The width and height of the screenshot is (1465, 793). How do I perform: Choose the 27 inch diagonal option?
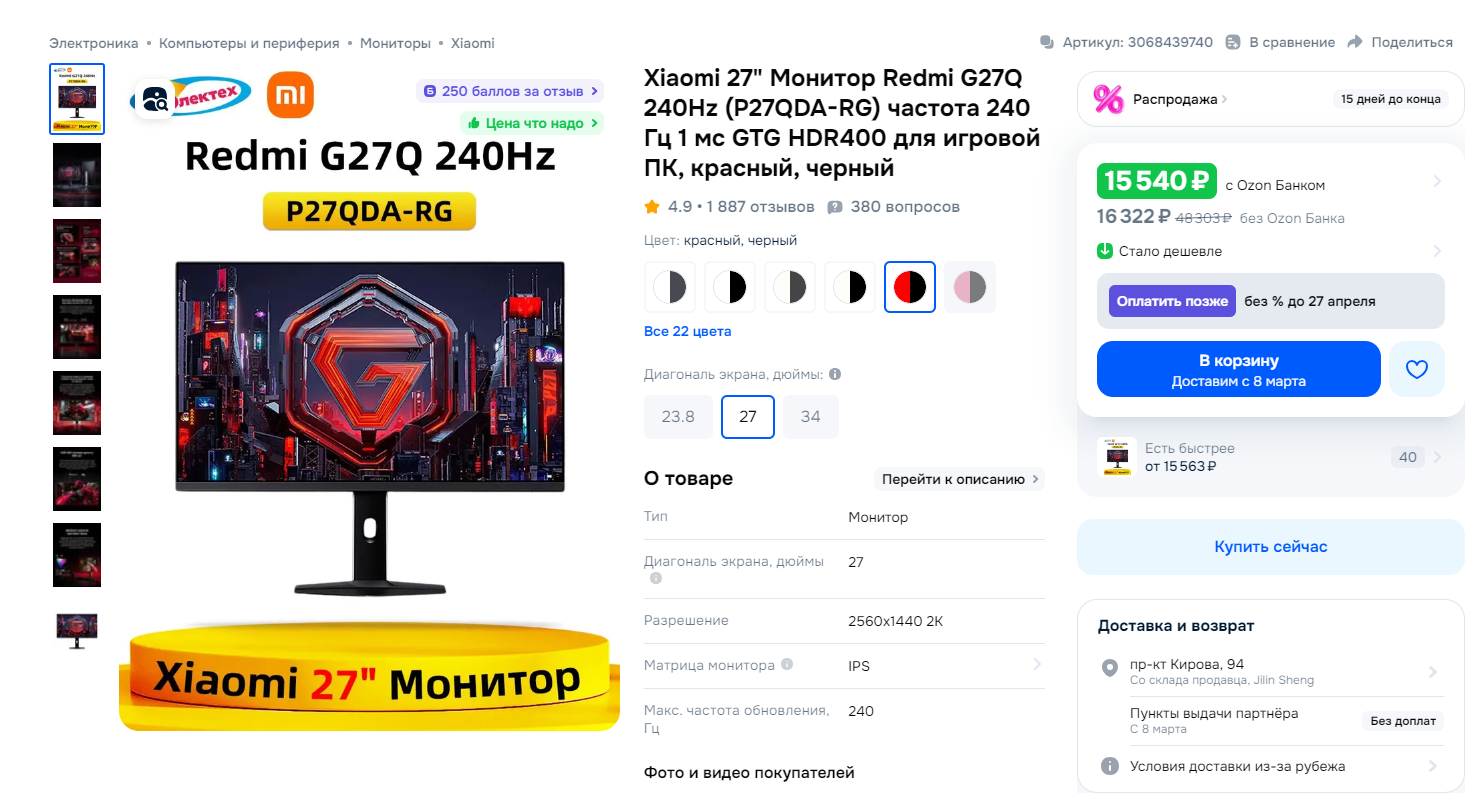pyautogui.click(x=748, y=417)
